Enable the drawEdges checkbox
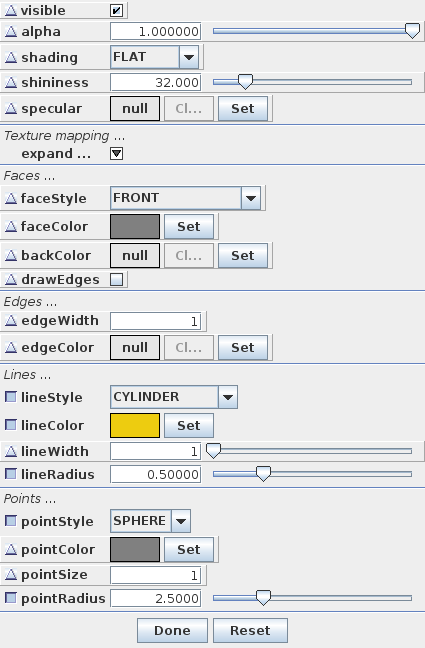The image size is (425, 648). [117, 279]
